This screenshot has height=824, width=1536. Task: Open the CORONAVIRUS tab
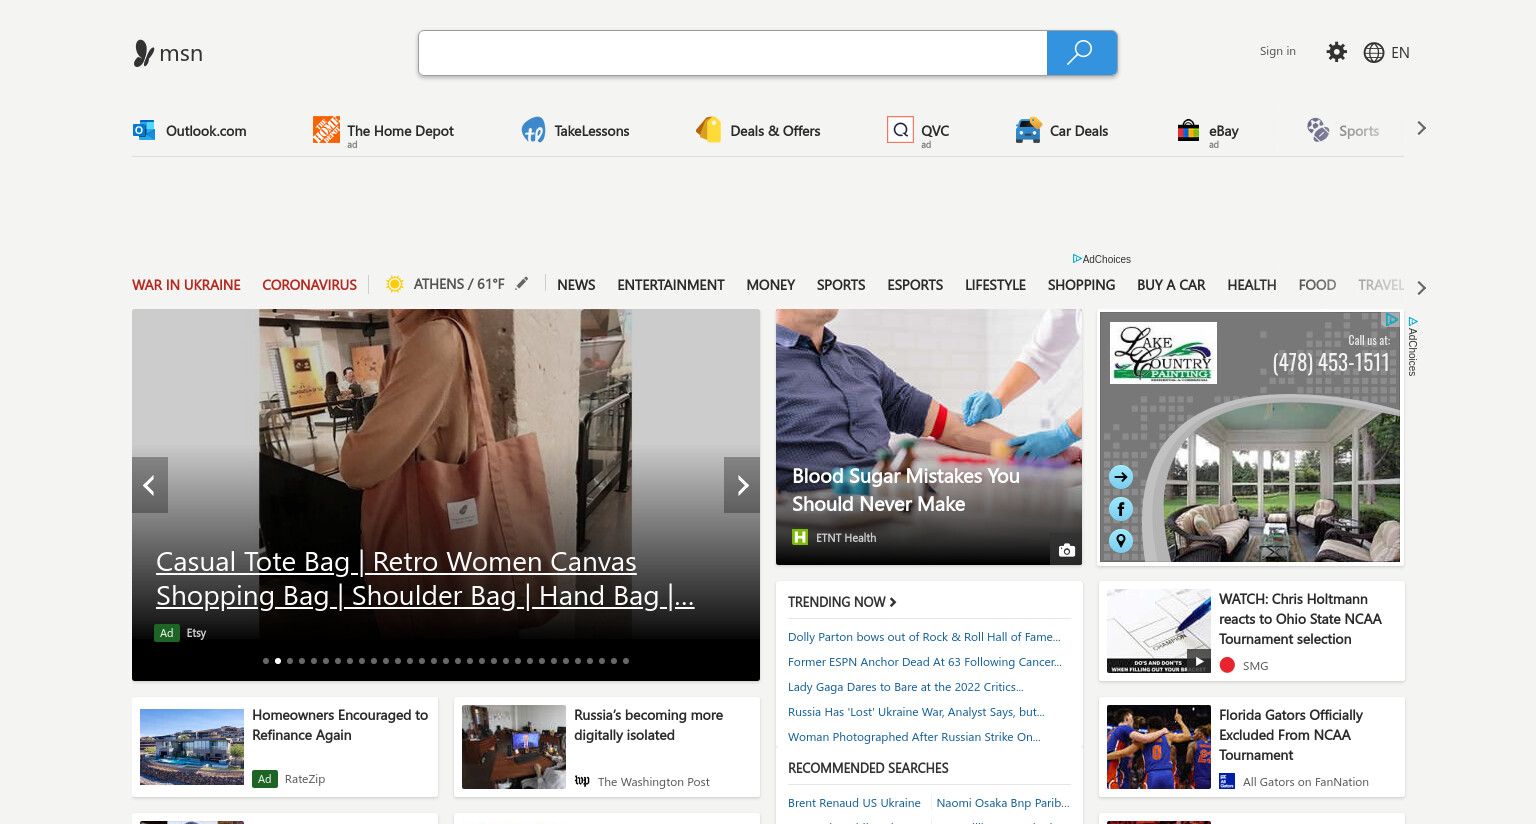(309, 285)
